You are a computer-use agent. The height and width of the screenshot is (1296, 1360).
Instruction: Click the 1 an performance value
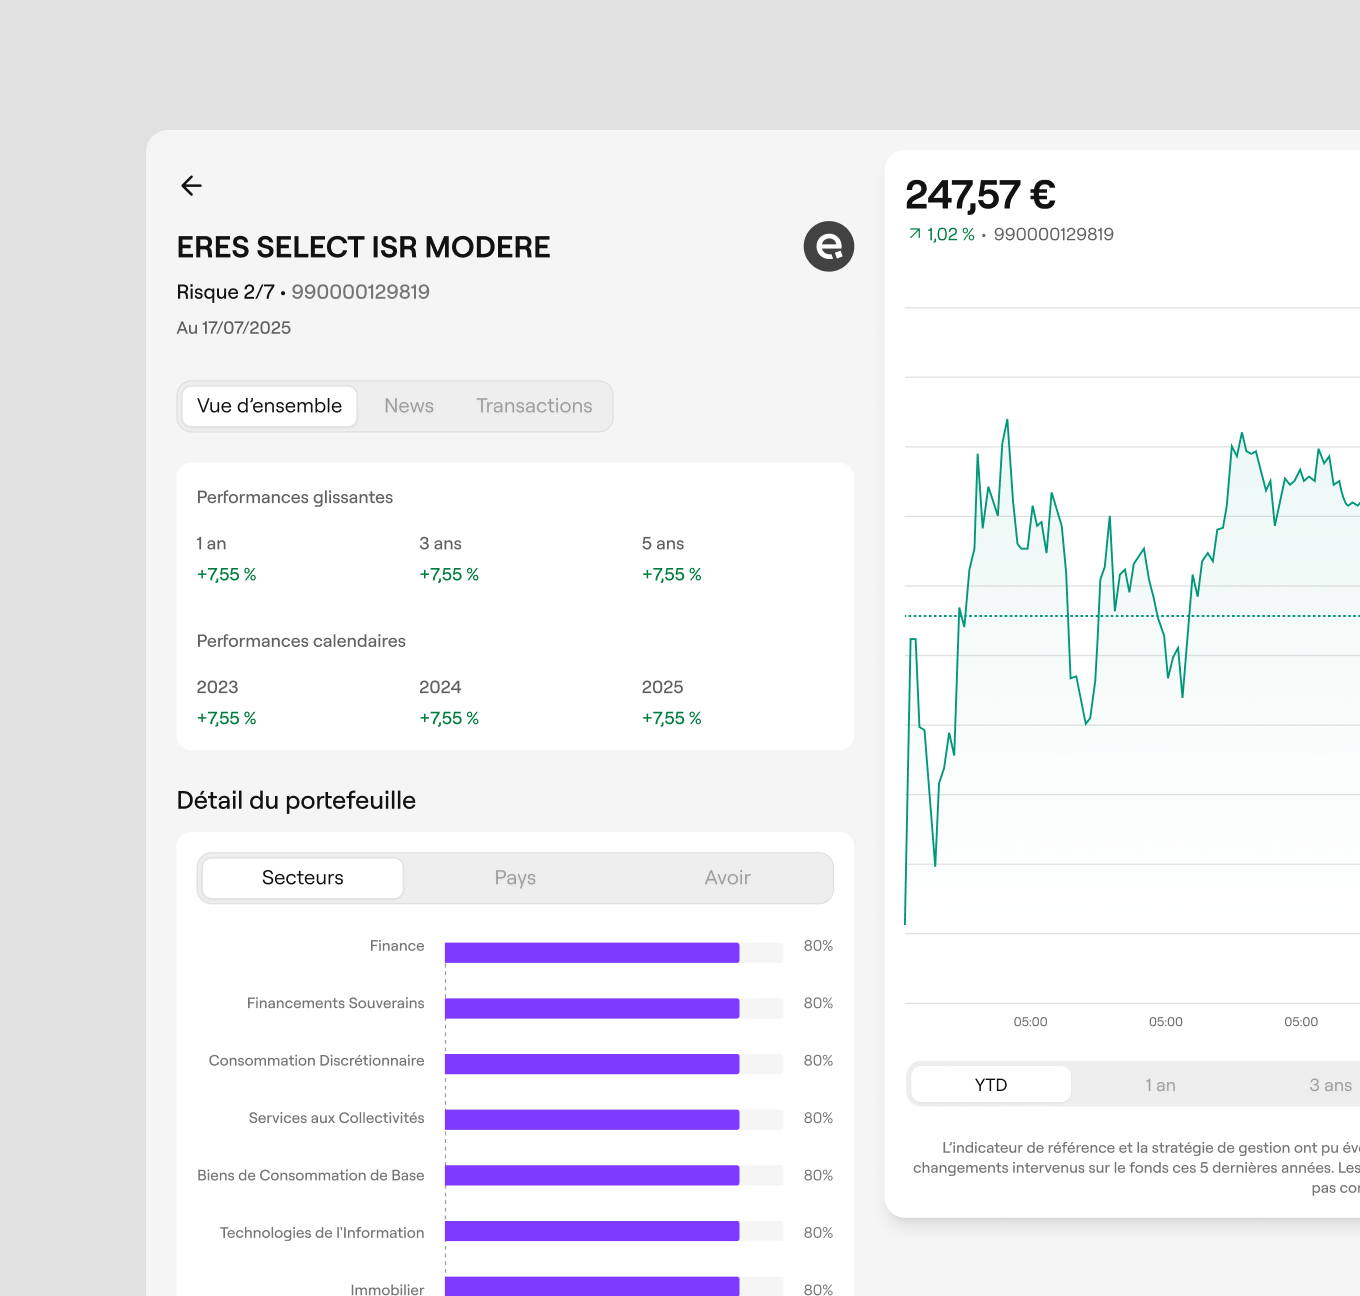[x=227, y=575]
